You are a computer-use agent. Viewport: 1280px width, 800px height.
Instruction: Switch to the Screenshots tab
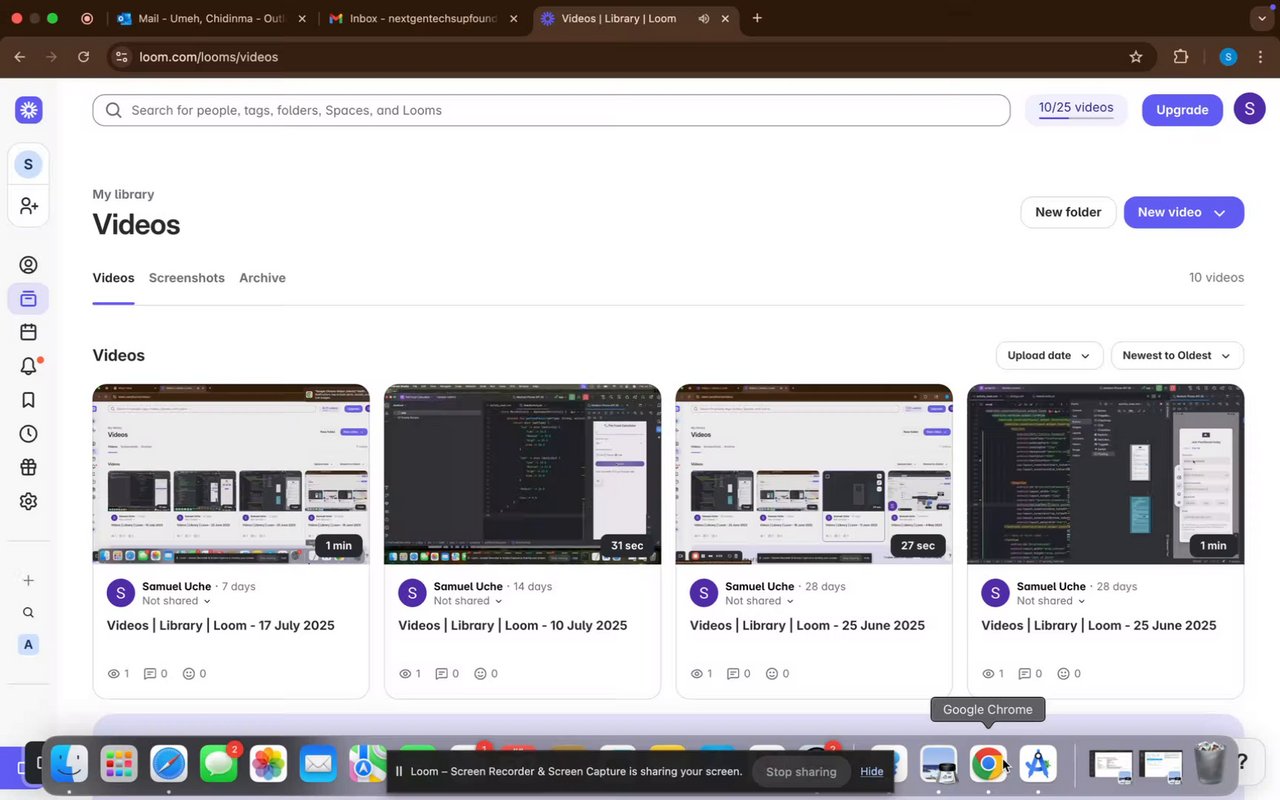[186, 278]
